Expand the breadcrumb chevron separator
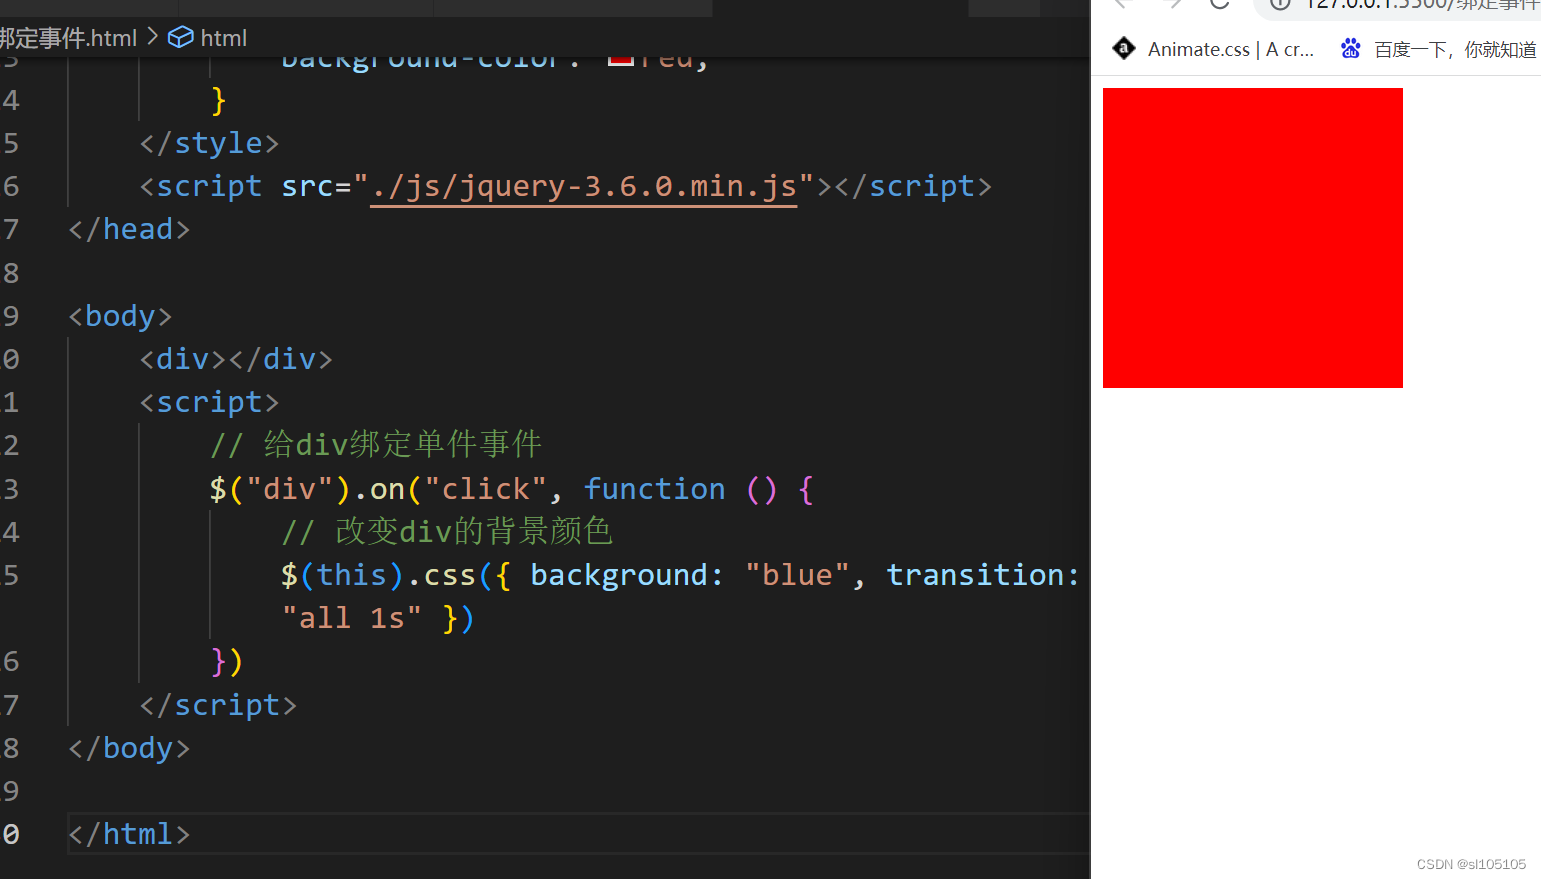The width and height of the screenshot is (1541, 879). point(152,37)
